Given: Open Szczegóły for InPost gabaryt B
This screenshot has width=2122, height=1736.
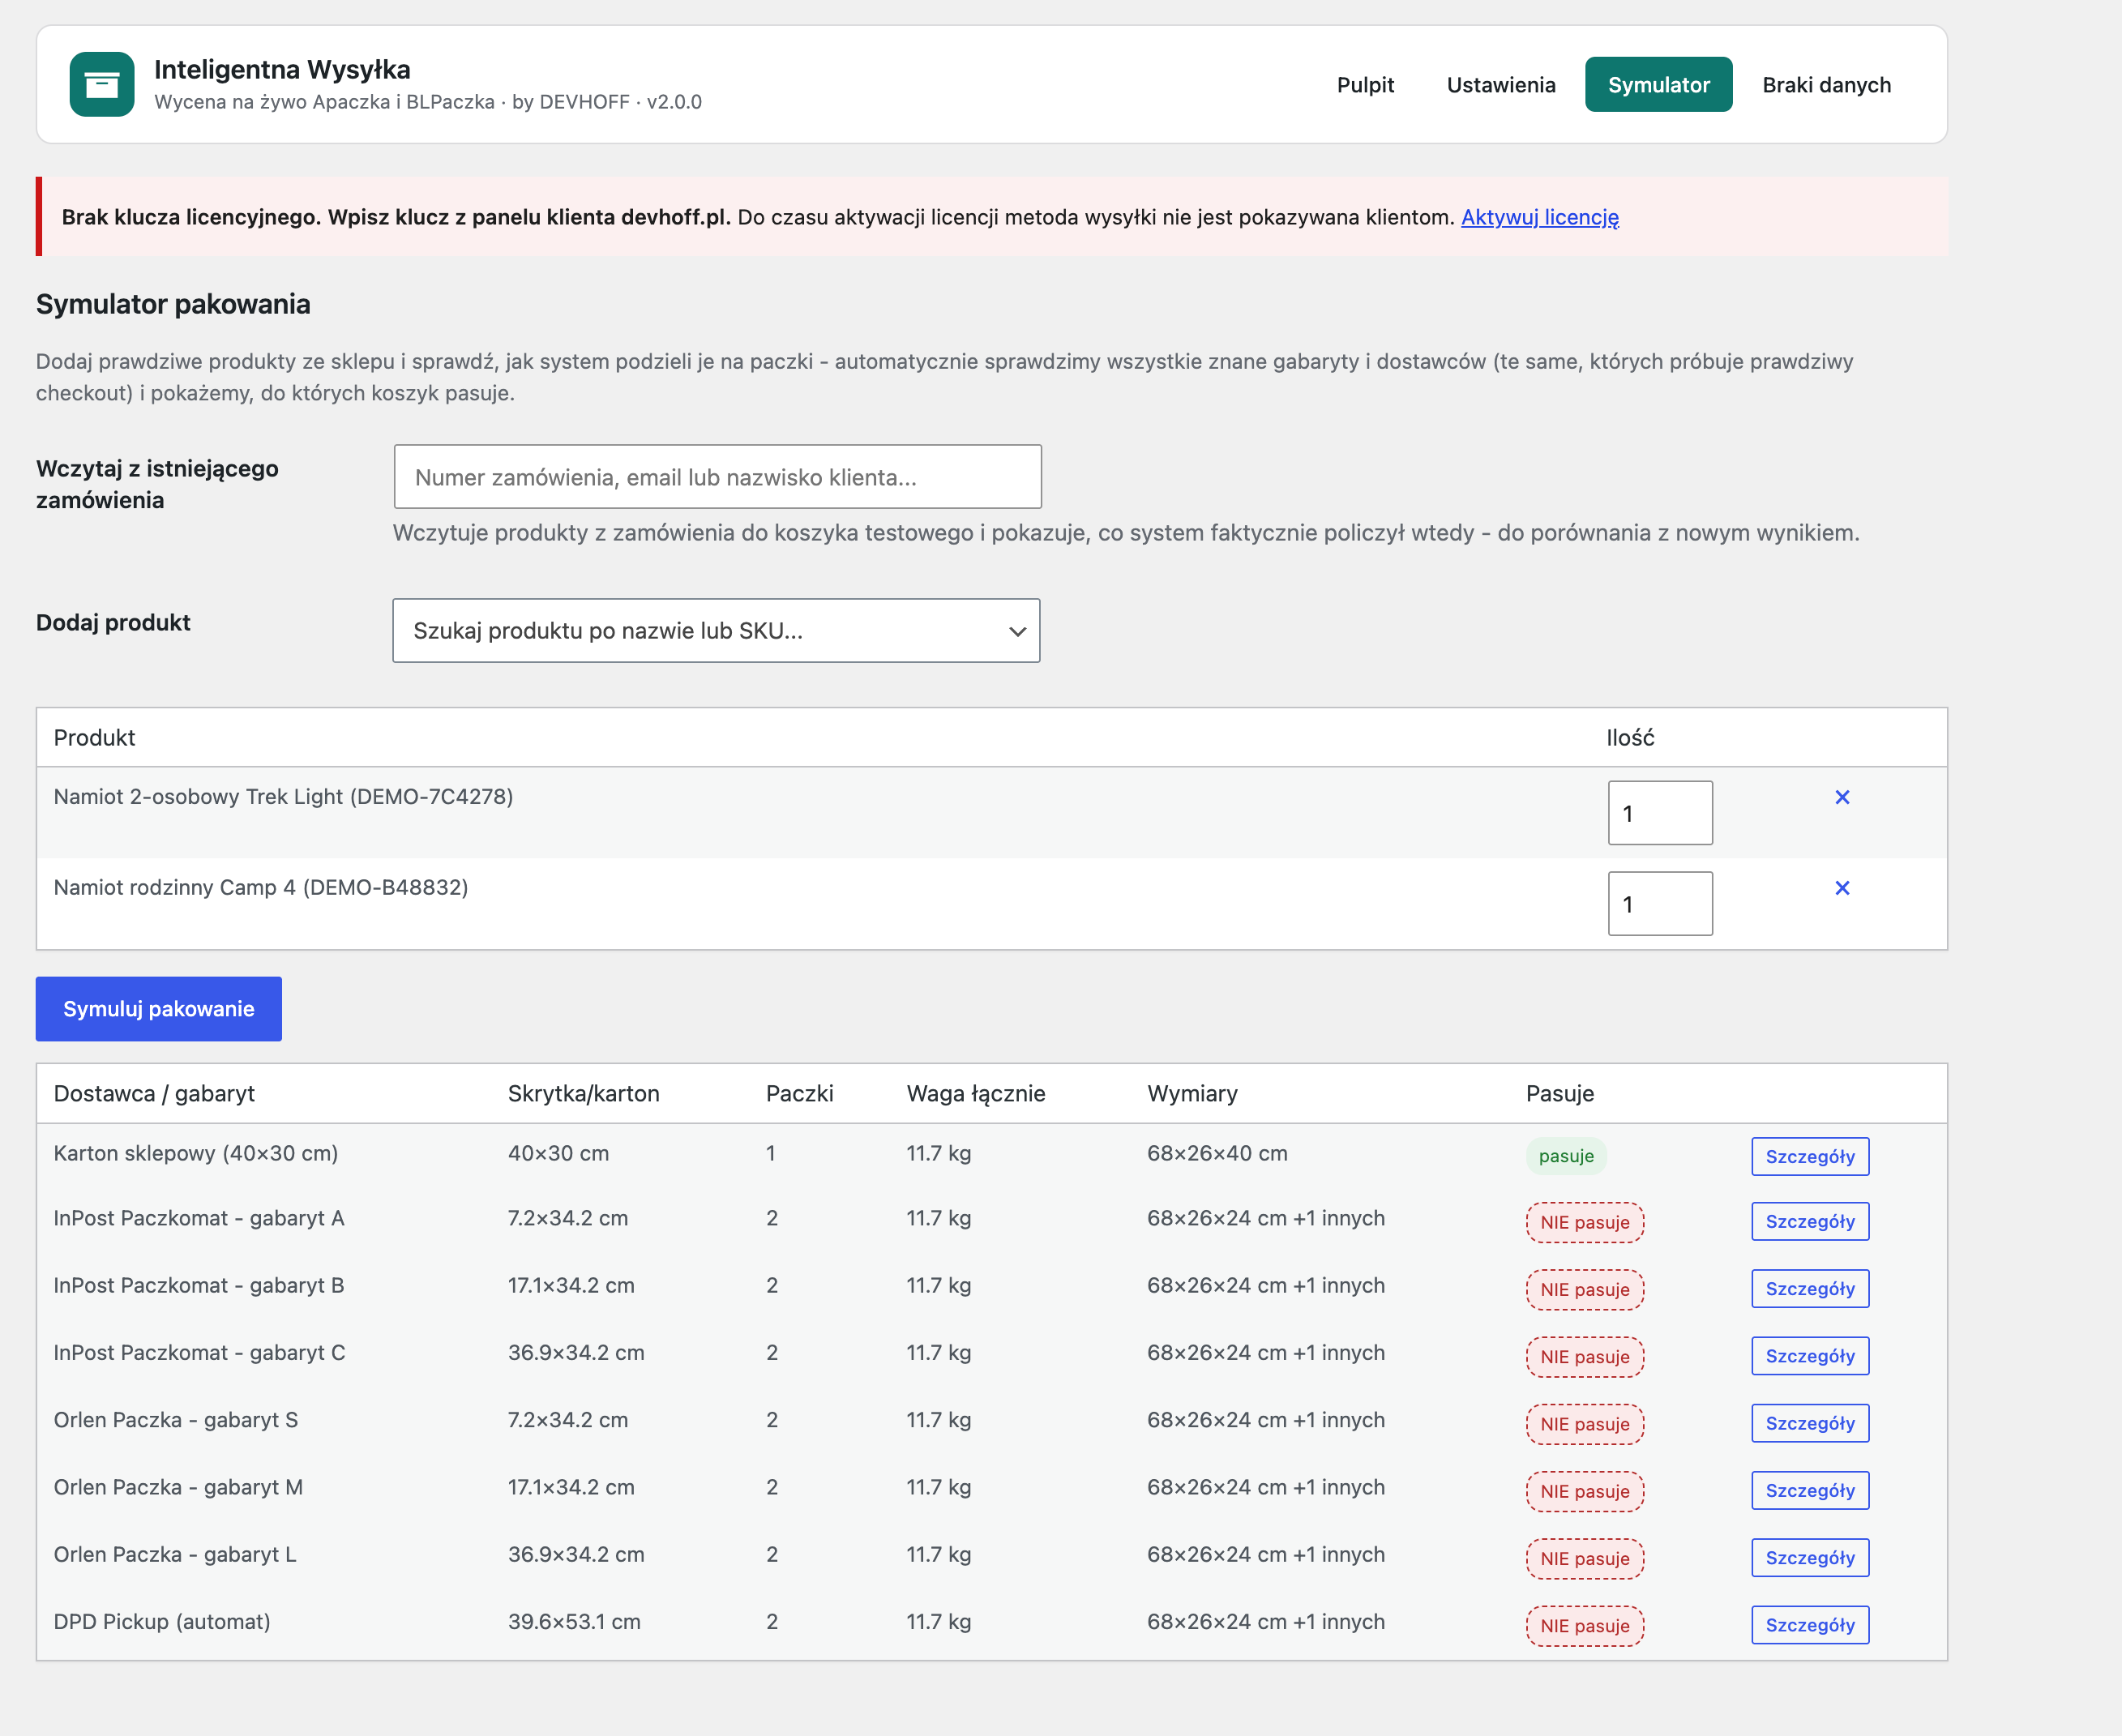Looking at the screenshot, I should coord(1810,1289).
